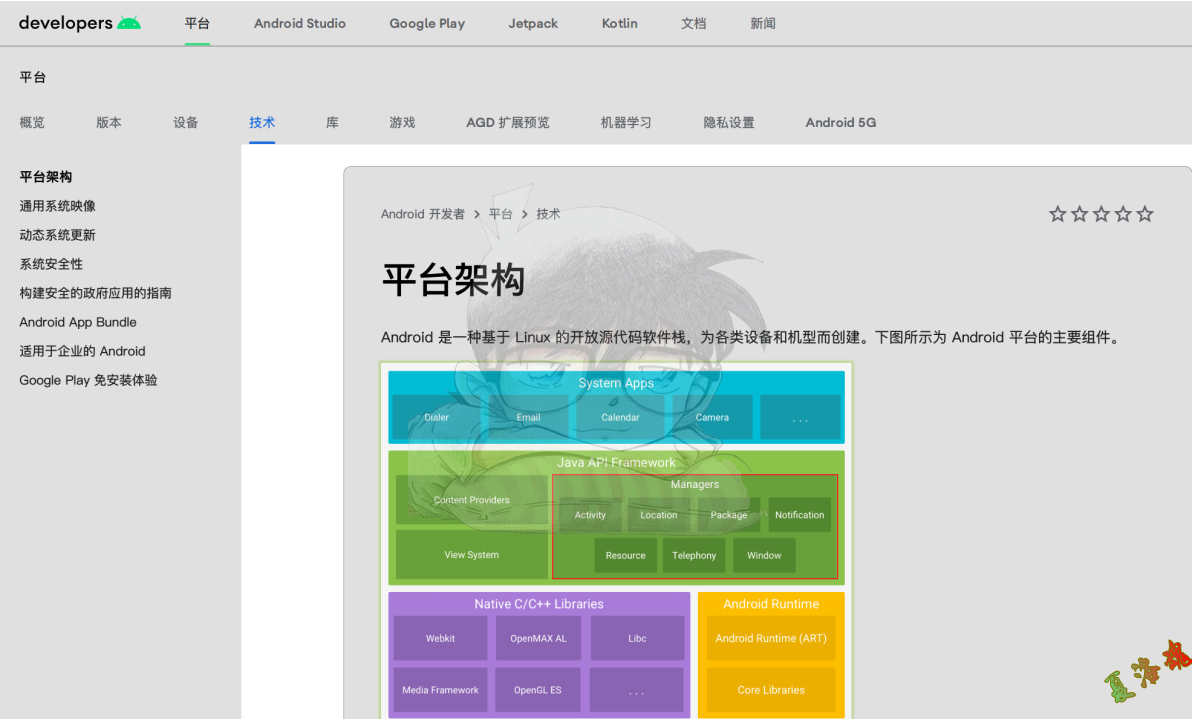Click the Android developers logo
This screenshot has height=719, width=1192.
click(x=79, y=22)
